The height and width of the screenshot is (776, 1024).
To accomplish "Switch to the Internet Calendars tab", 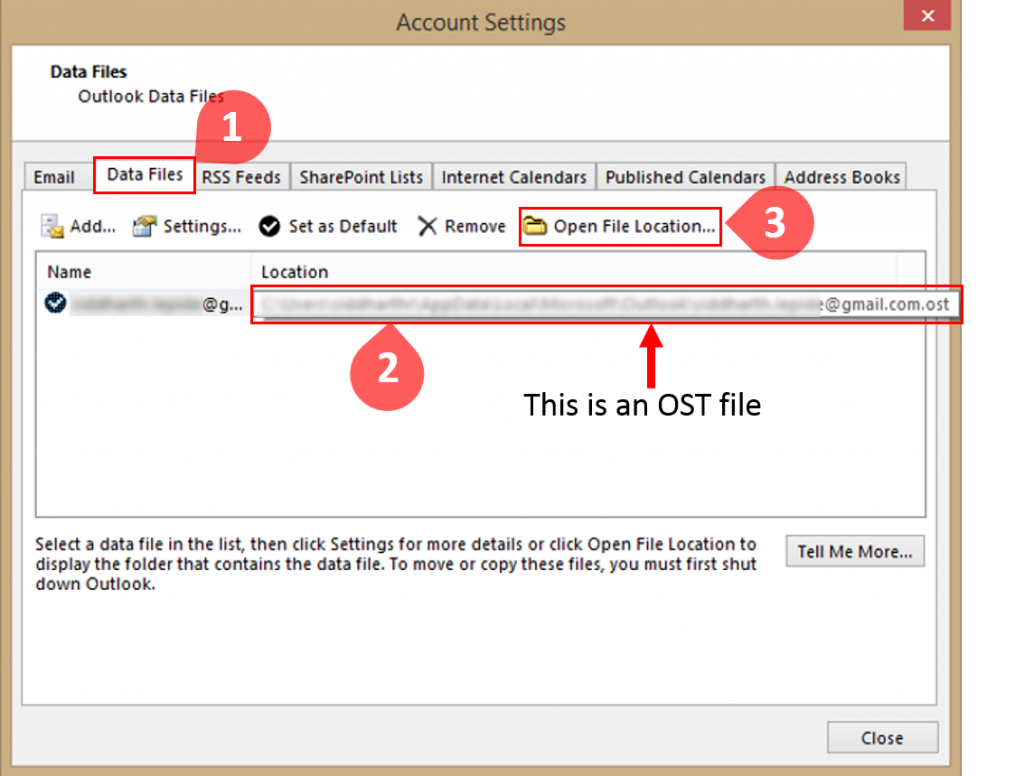I will pyautogui.click(x=514, y=177).
